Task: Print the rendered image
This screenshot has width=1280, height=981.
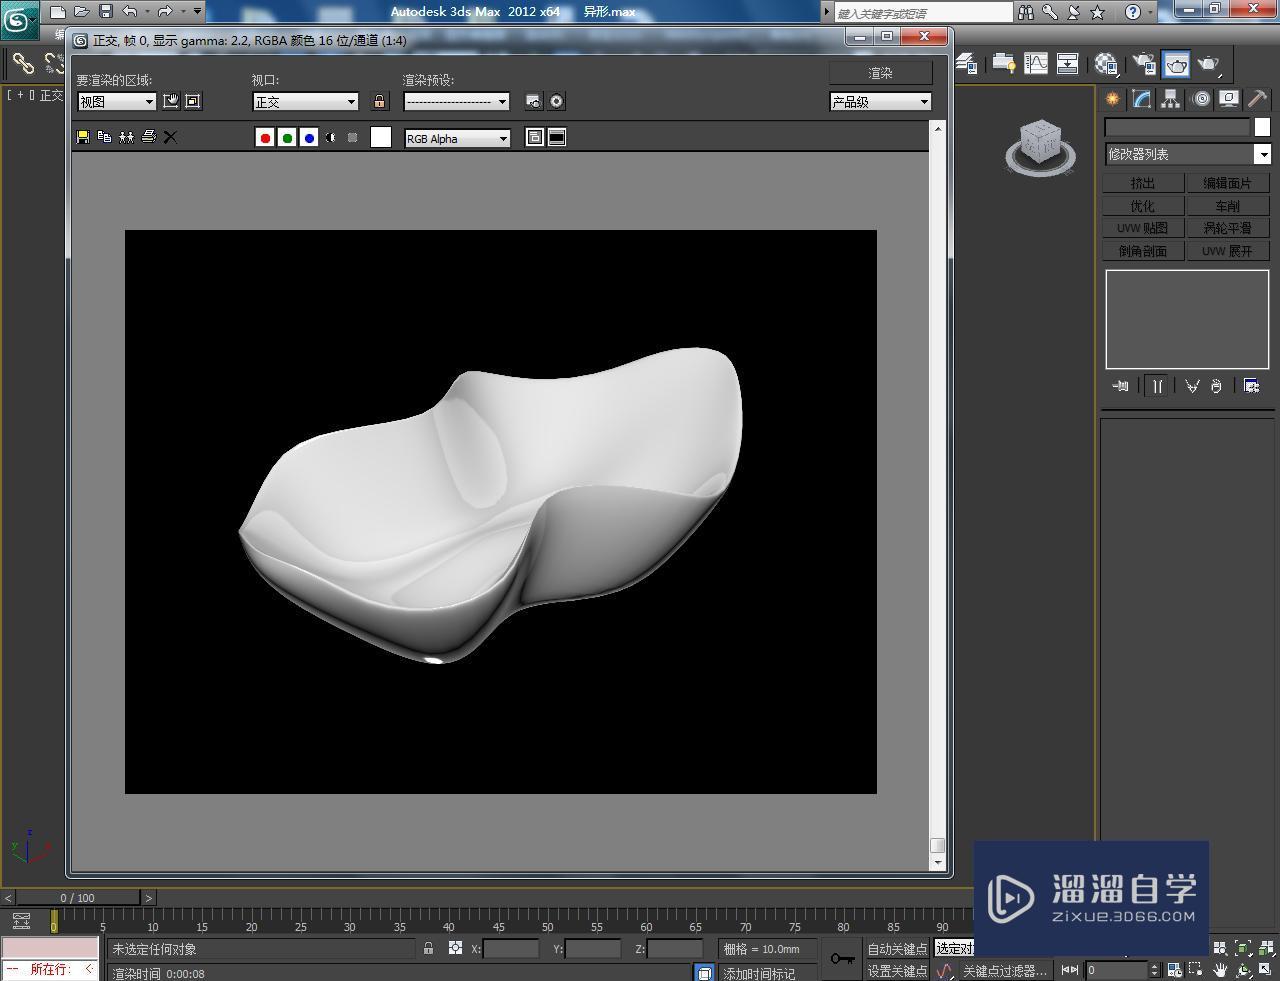Action: click(148, 137)
